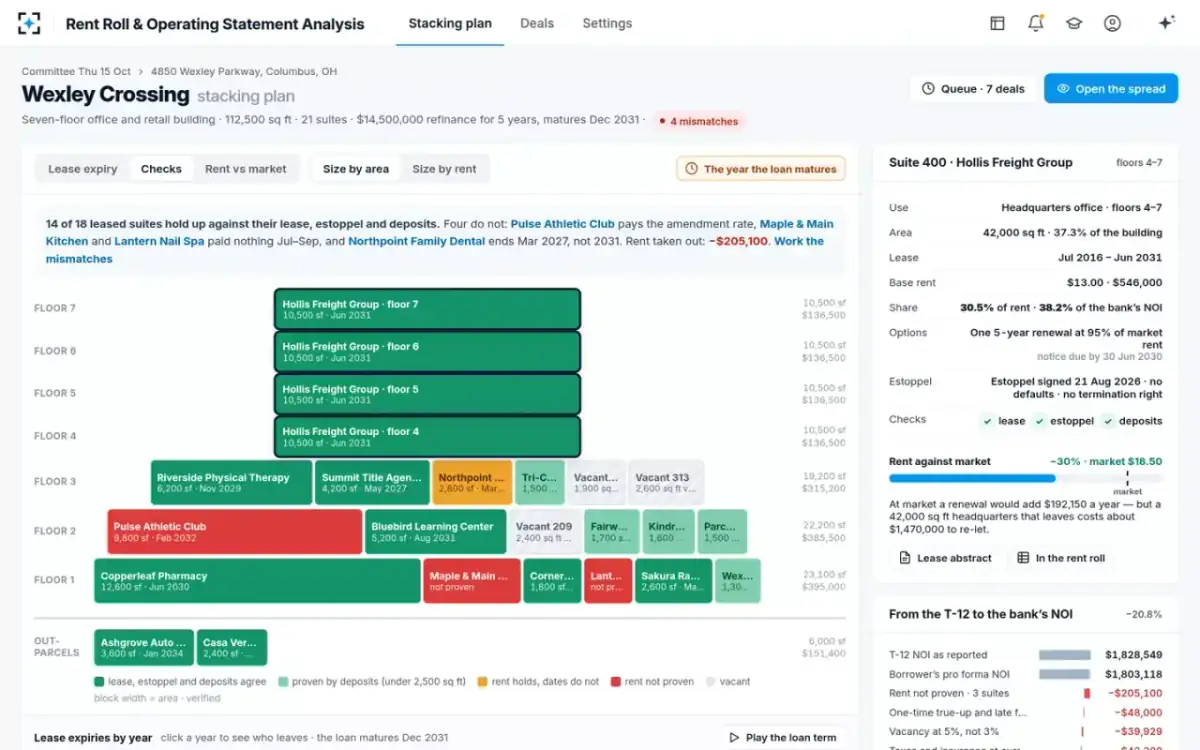Select the Tri-C suite block
The image size is (1200, 750).
click(x=540, y=482)
